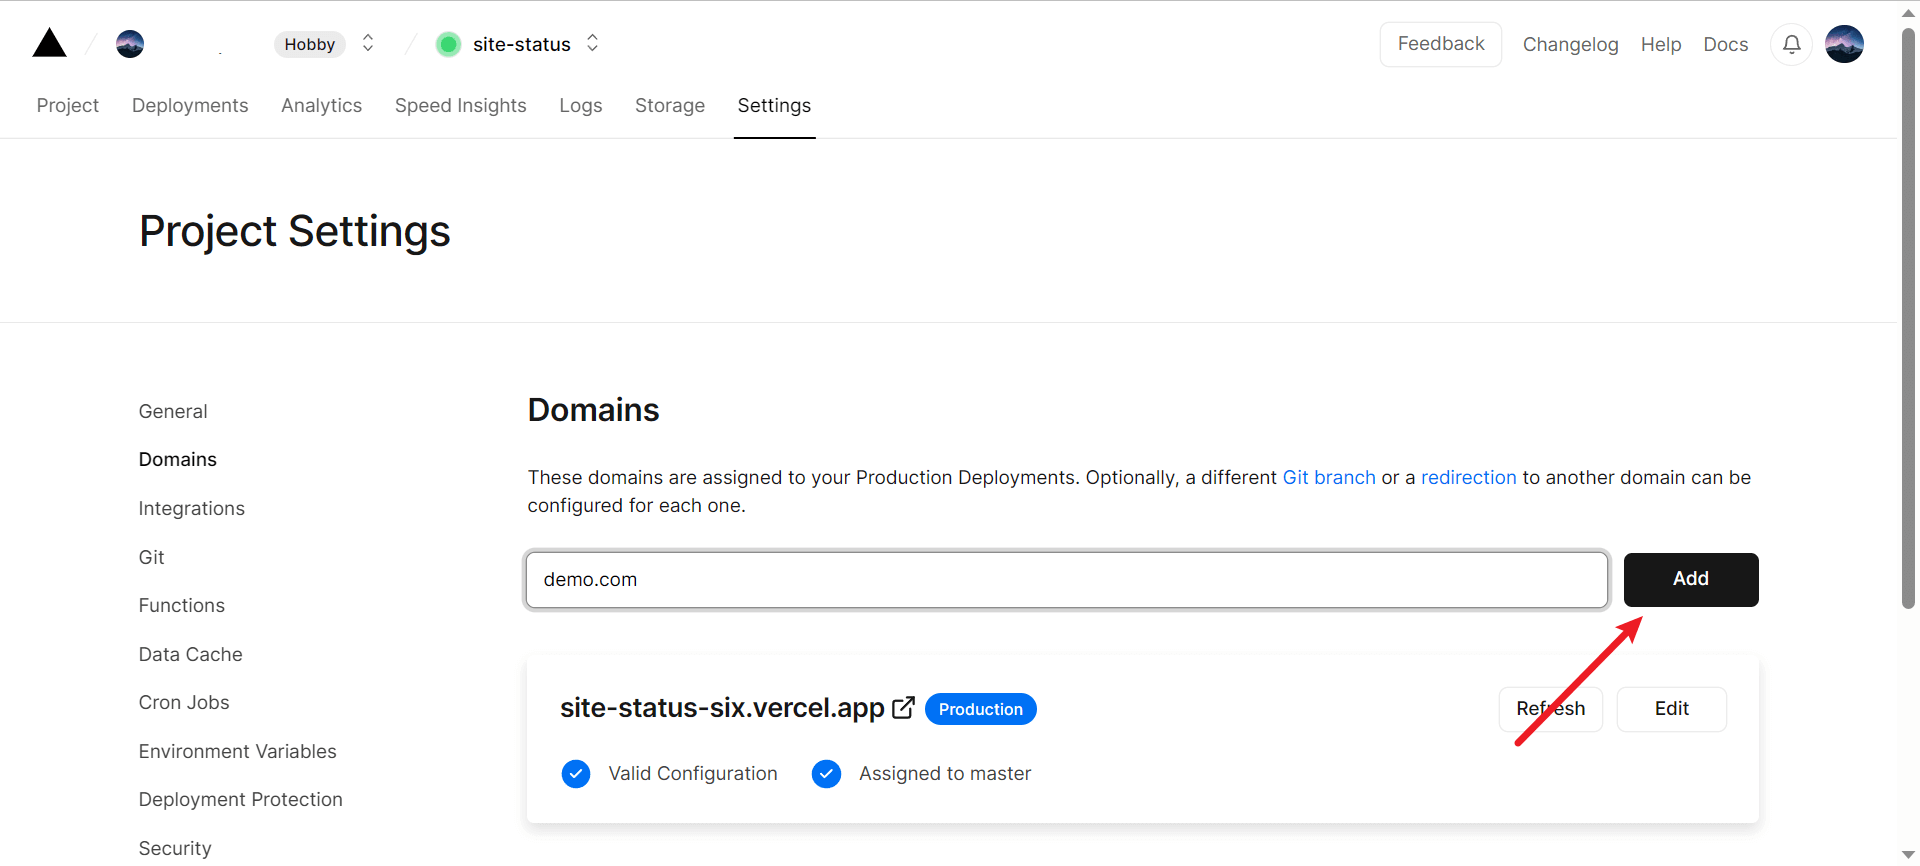Follow the Git branch link
This screenshot has height=866, width=1920.
click(x=1328, y=478)
